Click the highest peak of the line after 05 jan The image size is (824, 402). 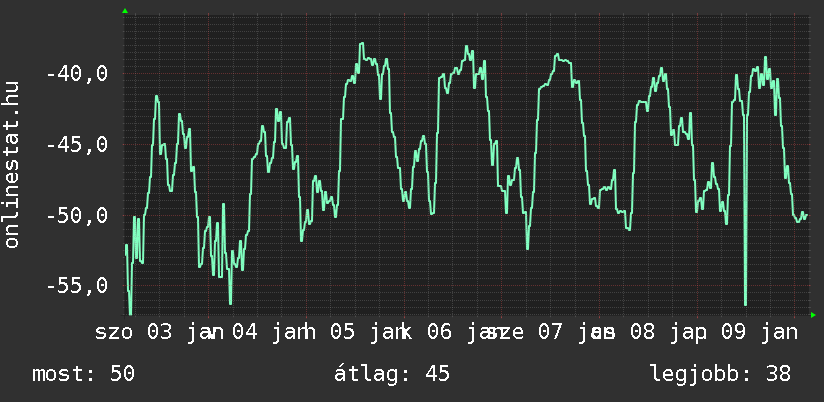point(361,44)
